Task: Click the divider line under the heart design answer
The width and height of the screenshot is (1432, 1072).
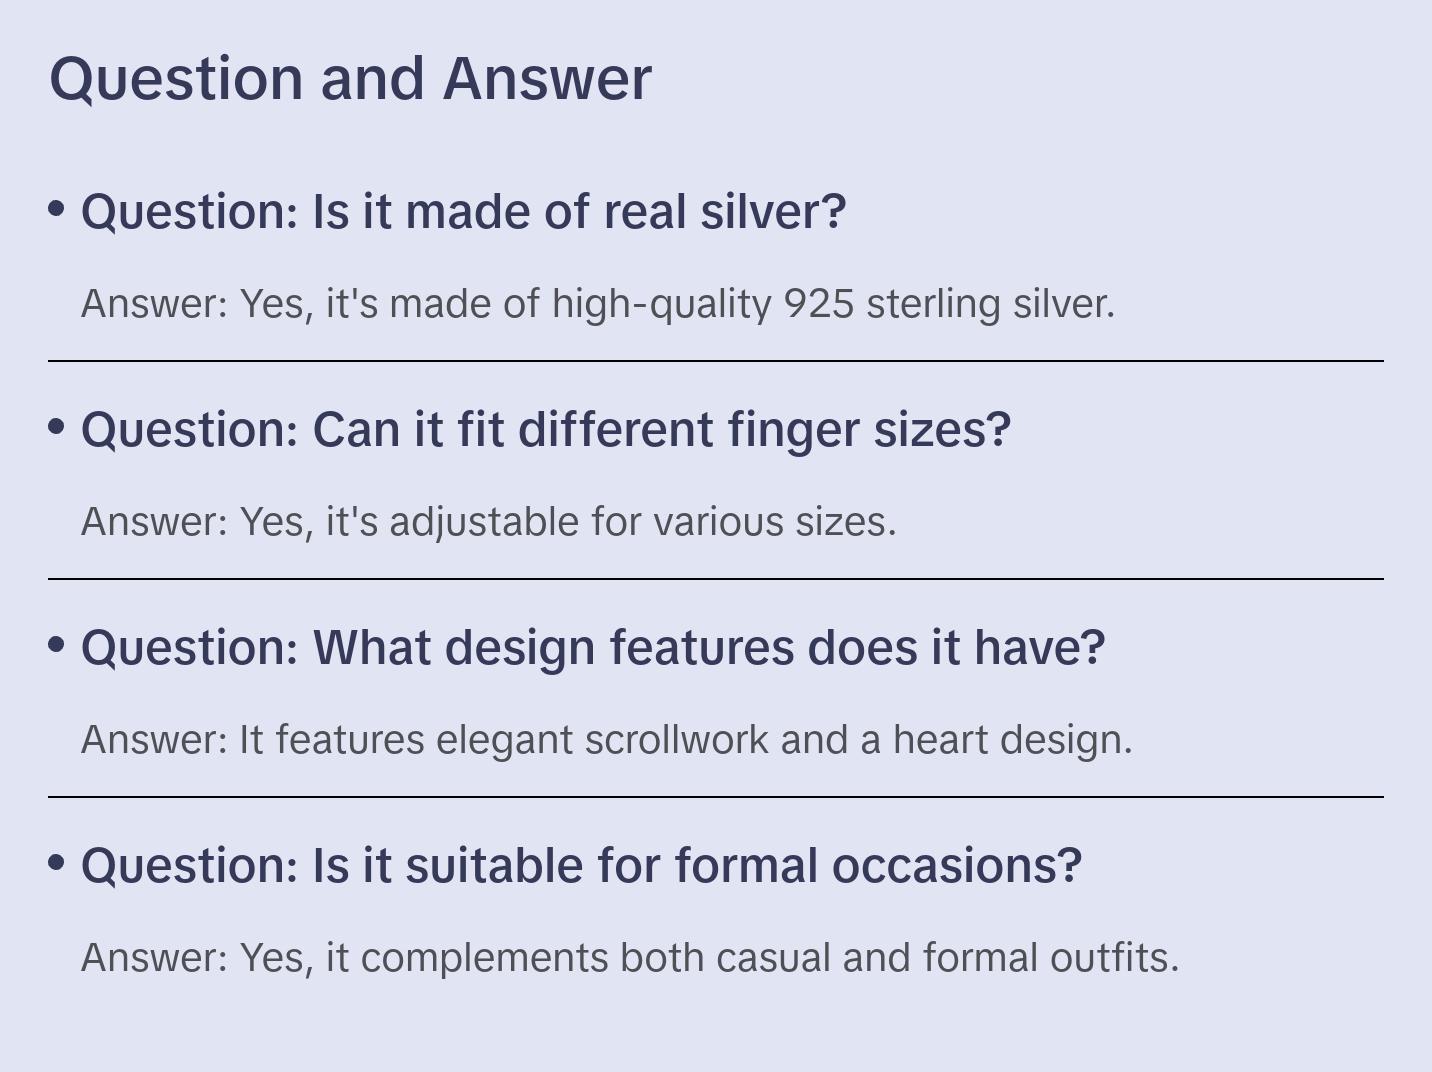Action: pos(716,797)
